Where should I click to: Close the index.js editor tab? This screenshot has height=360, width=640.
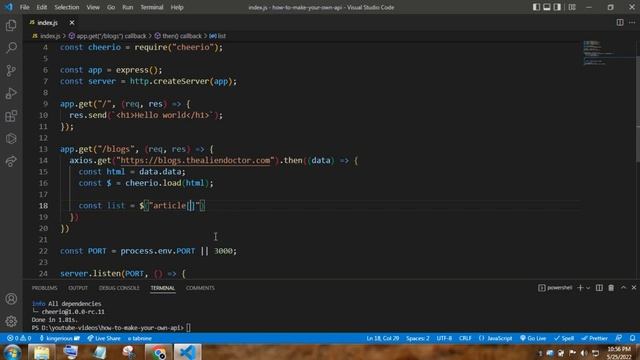pos(72,22)
